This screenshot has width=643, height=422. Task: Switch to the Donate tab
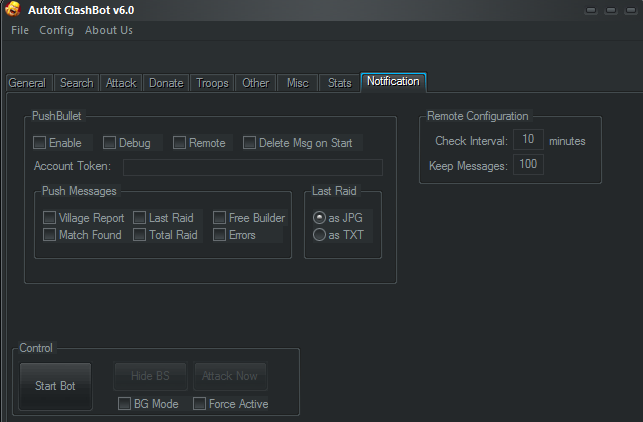tap(166, 83)
